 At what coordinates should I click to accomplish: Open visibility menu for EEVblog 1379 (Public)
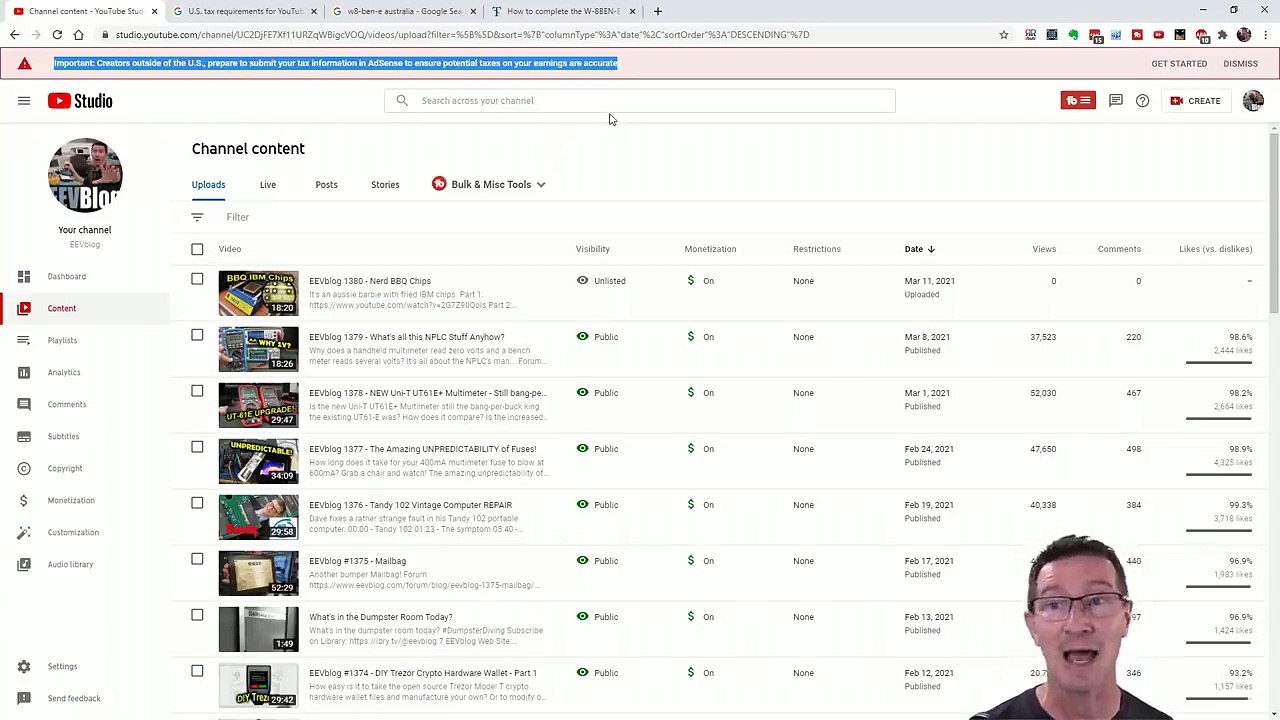(x=598, y=337)
